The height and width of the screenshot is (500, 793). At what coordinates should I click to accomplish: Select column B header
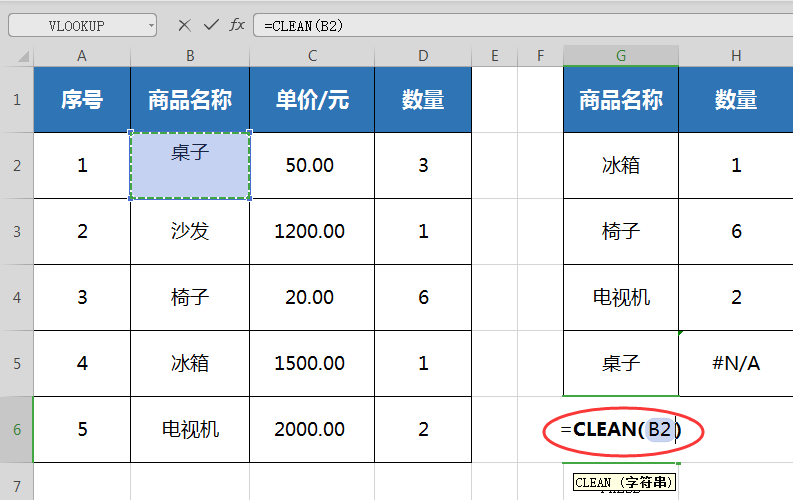coord(190,56)
